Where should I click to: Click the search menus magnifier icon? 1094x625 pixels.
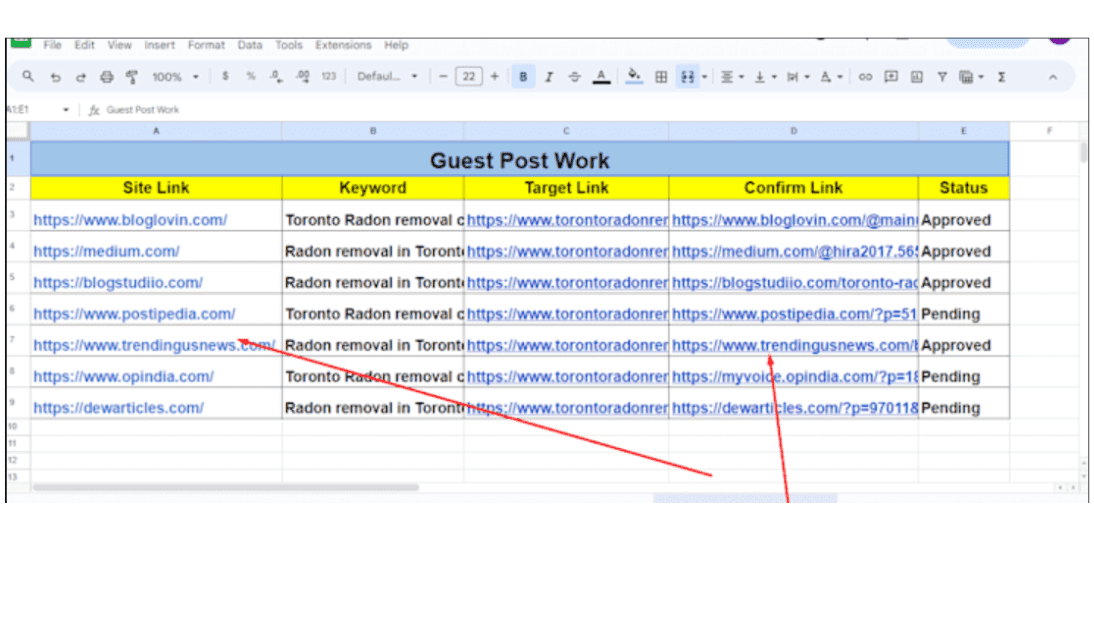28,77
